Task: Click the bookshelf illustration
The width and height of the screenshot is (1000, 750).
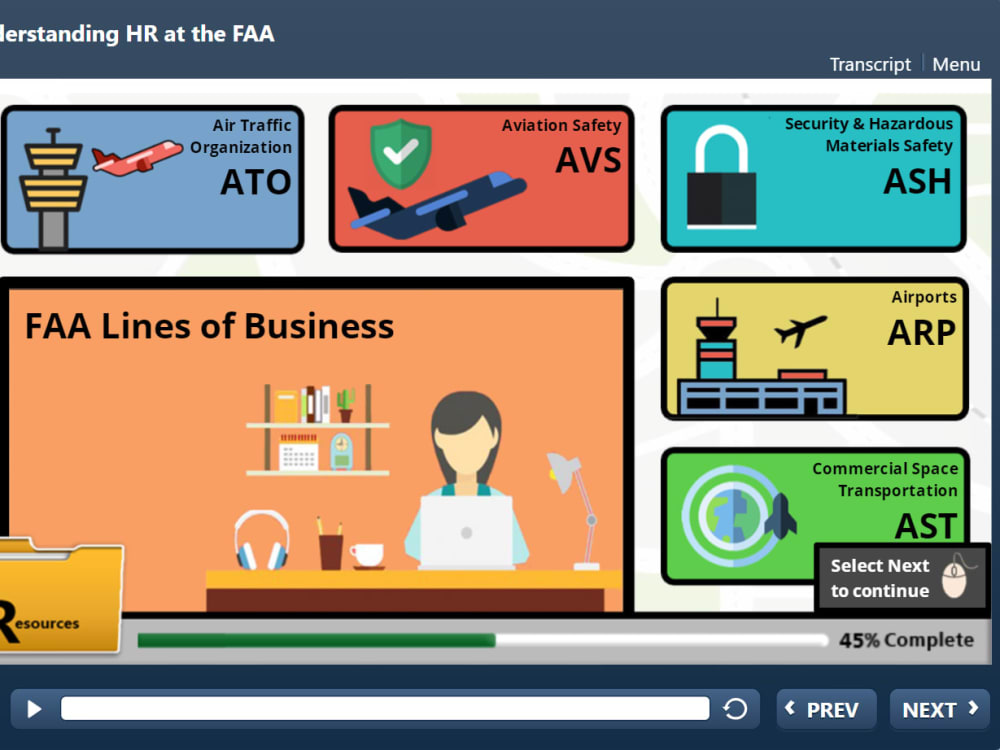Action: point(318,430)
